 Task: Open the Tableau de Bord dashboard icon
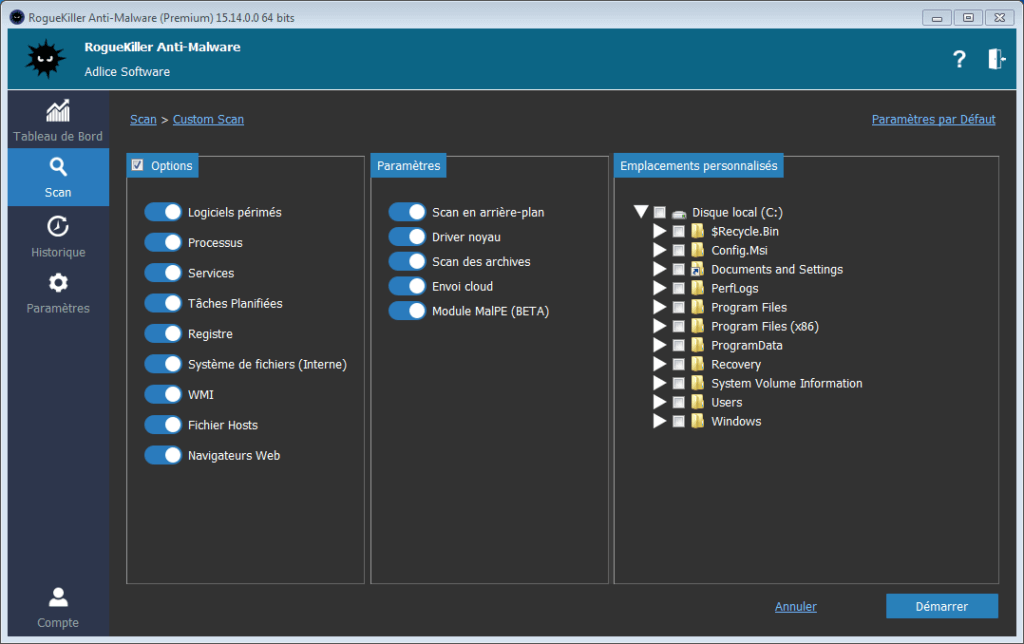click(58, 111)
